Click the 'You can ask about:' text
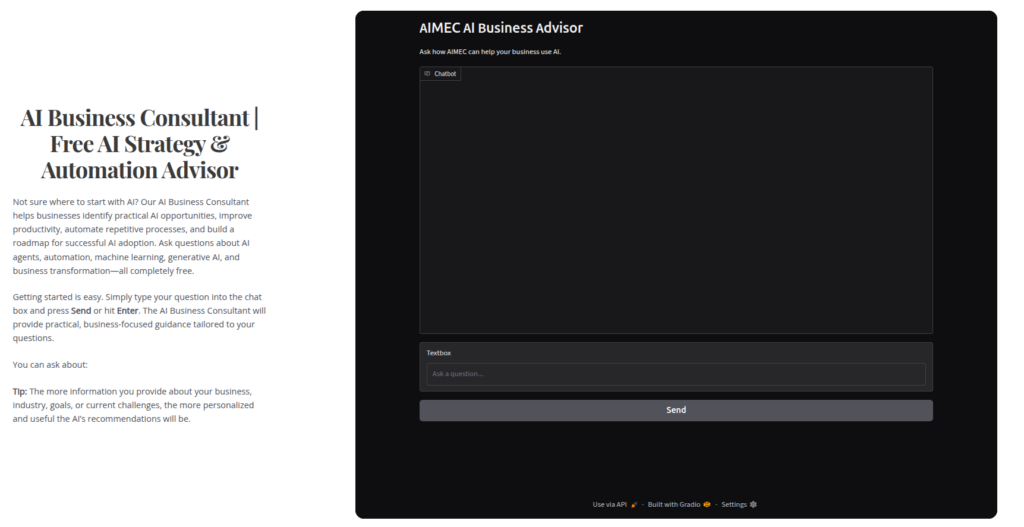 click(50, 364)
